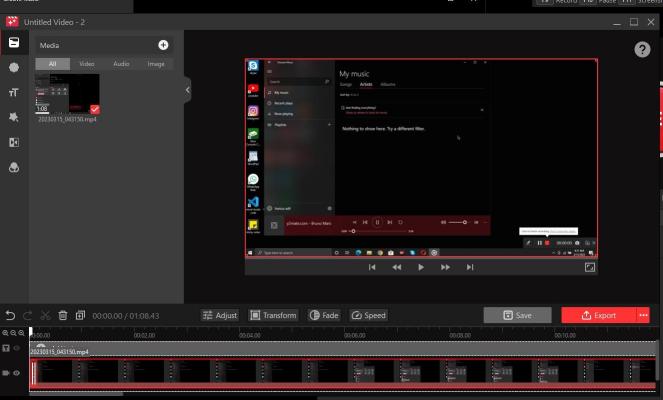The image size is (663, 400).
Task: Open the star-shaped effects icon in sidebar
Action: point(14,117)
